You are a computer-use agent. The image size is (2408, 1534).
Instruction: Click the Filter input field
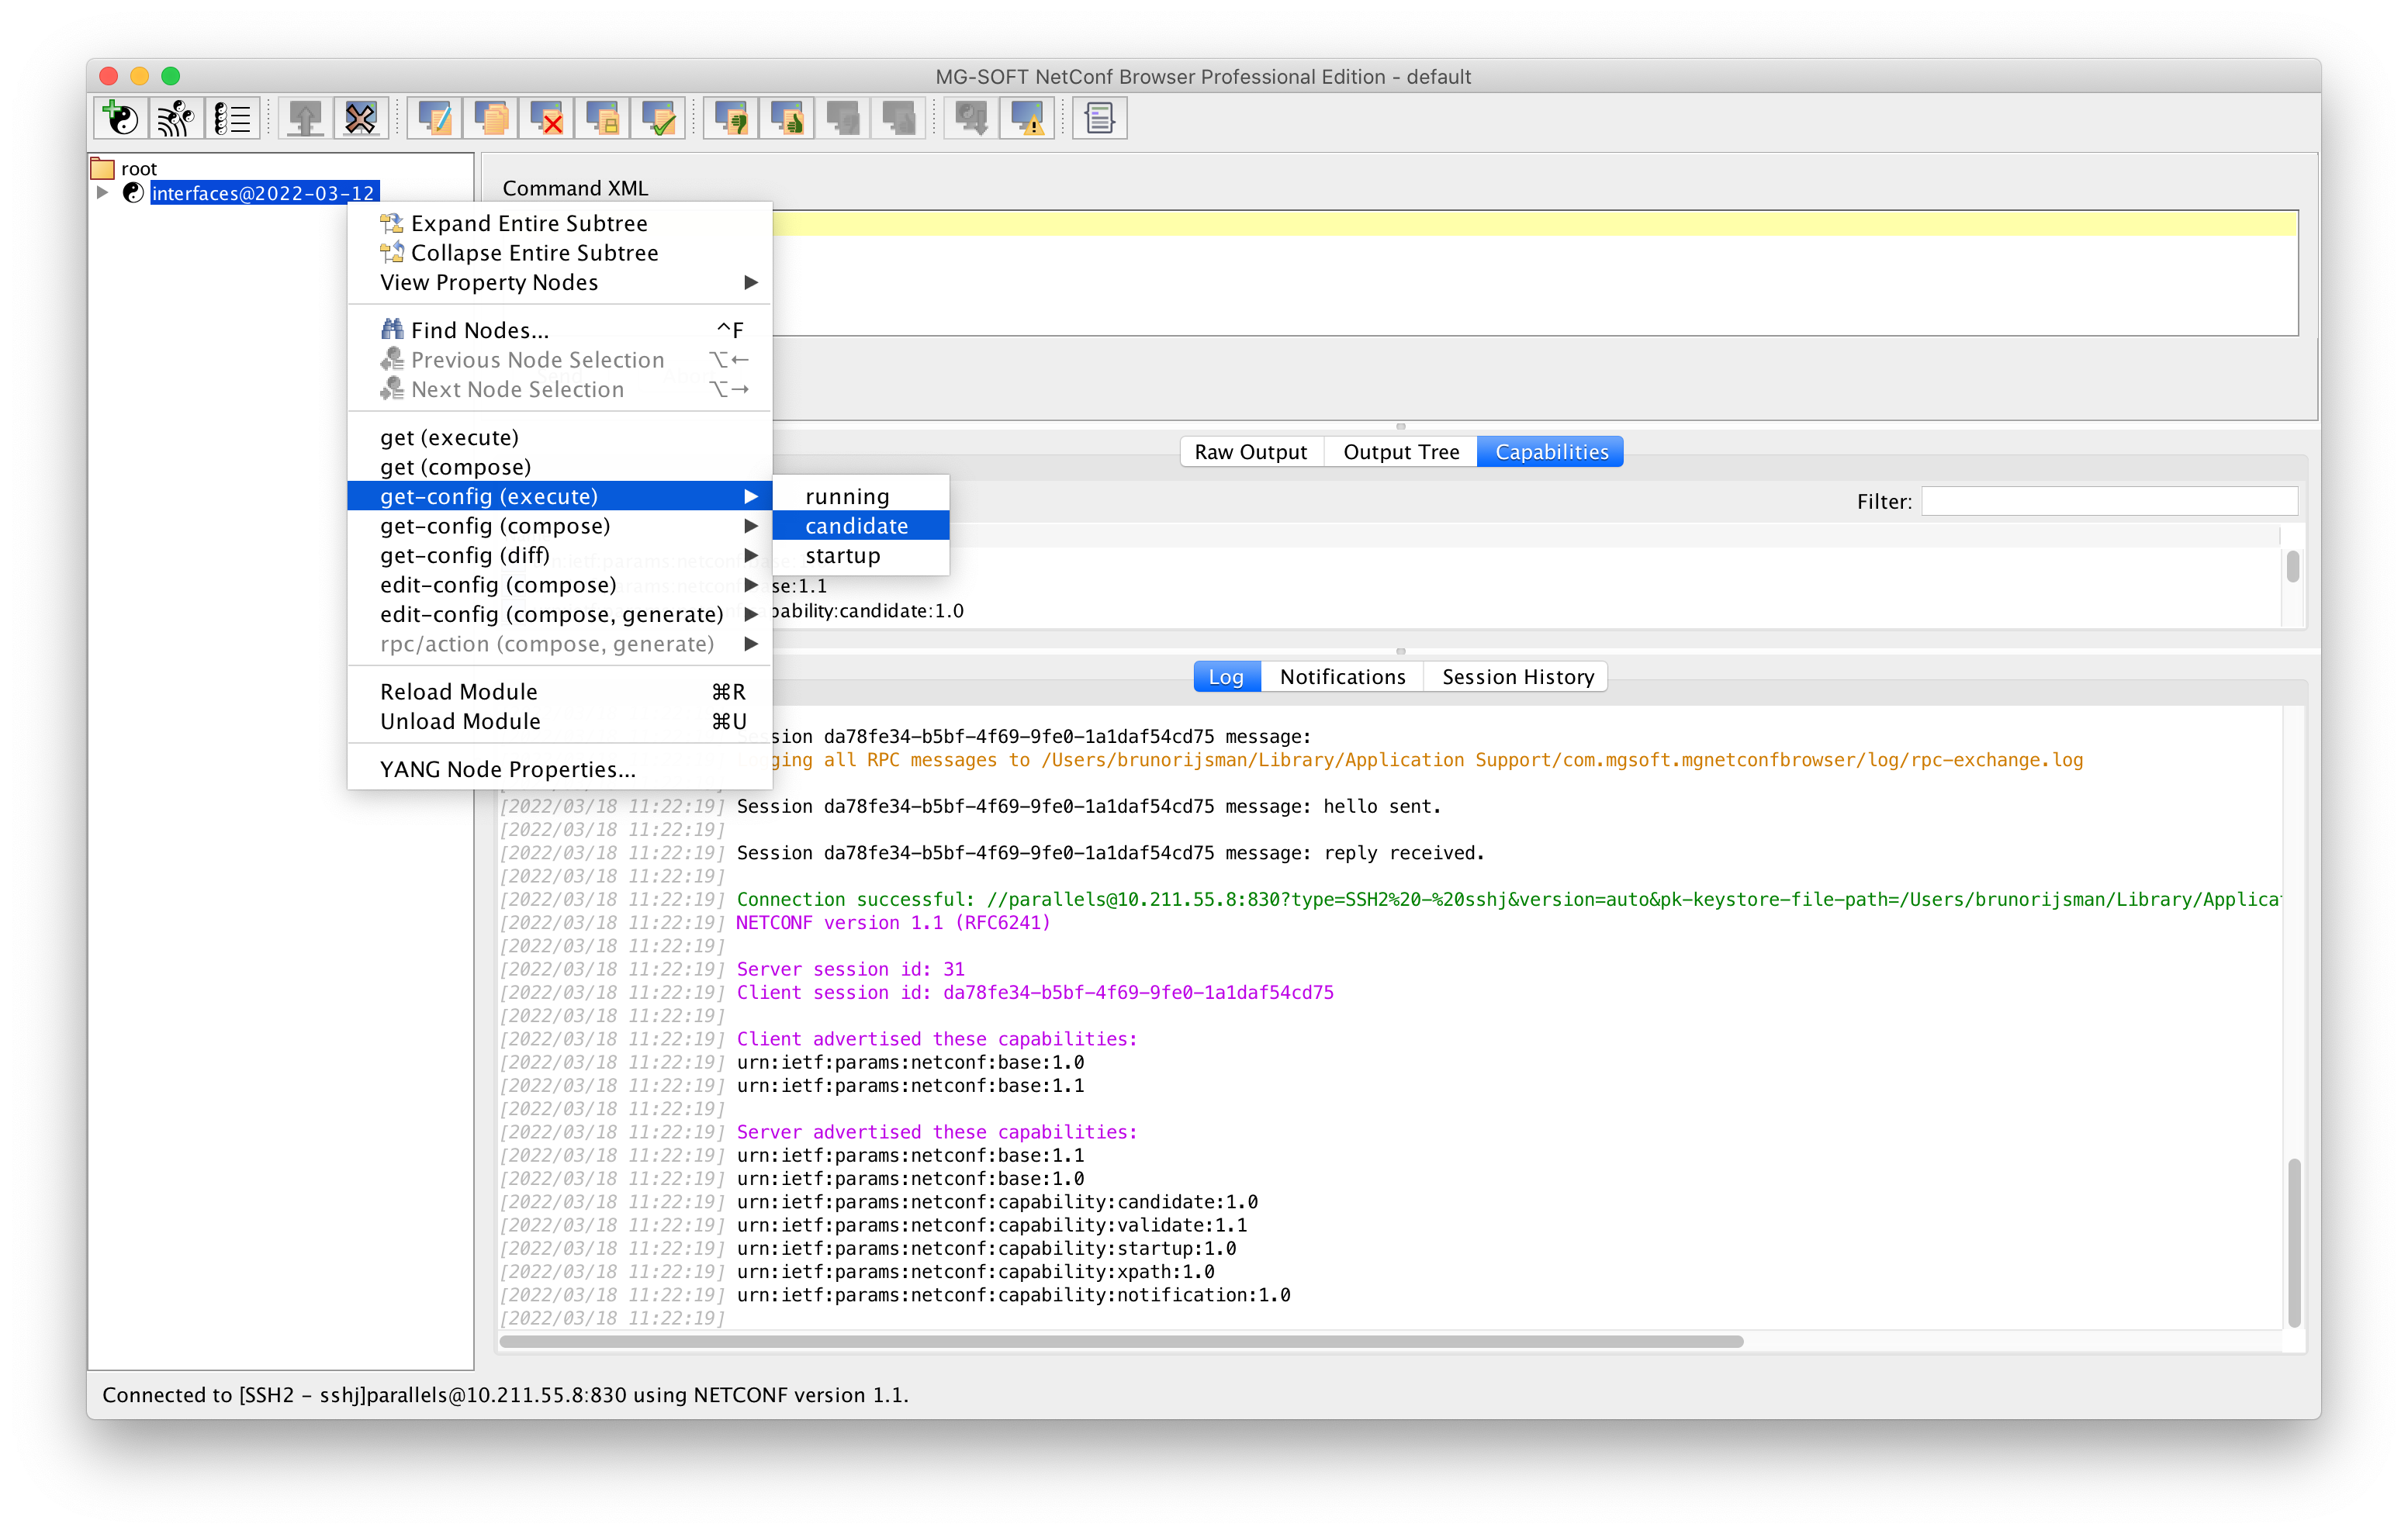click(x=2110, y=501)
